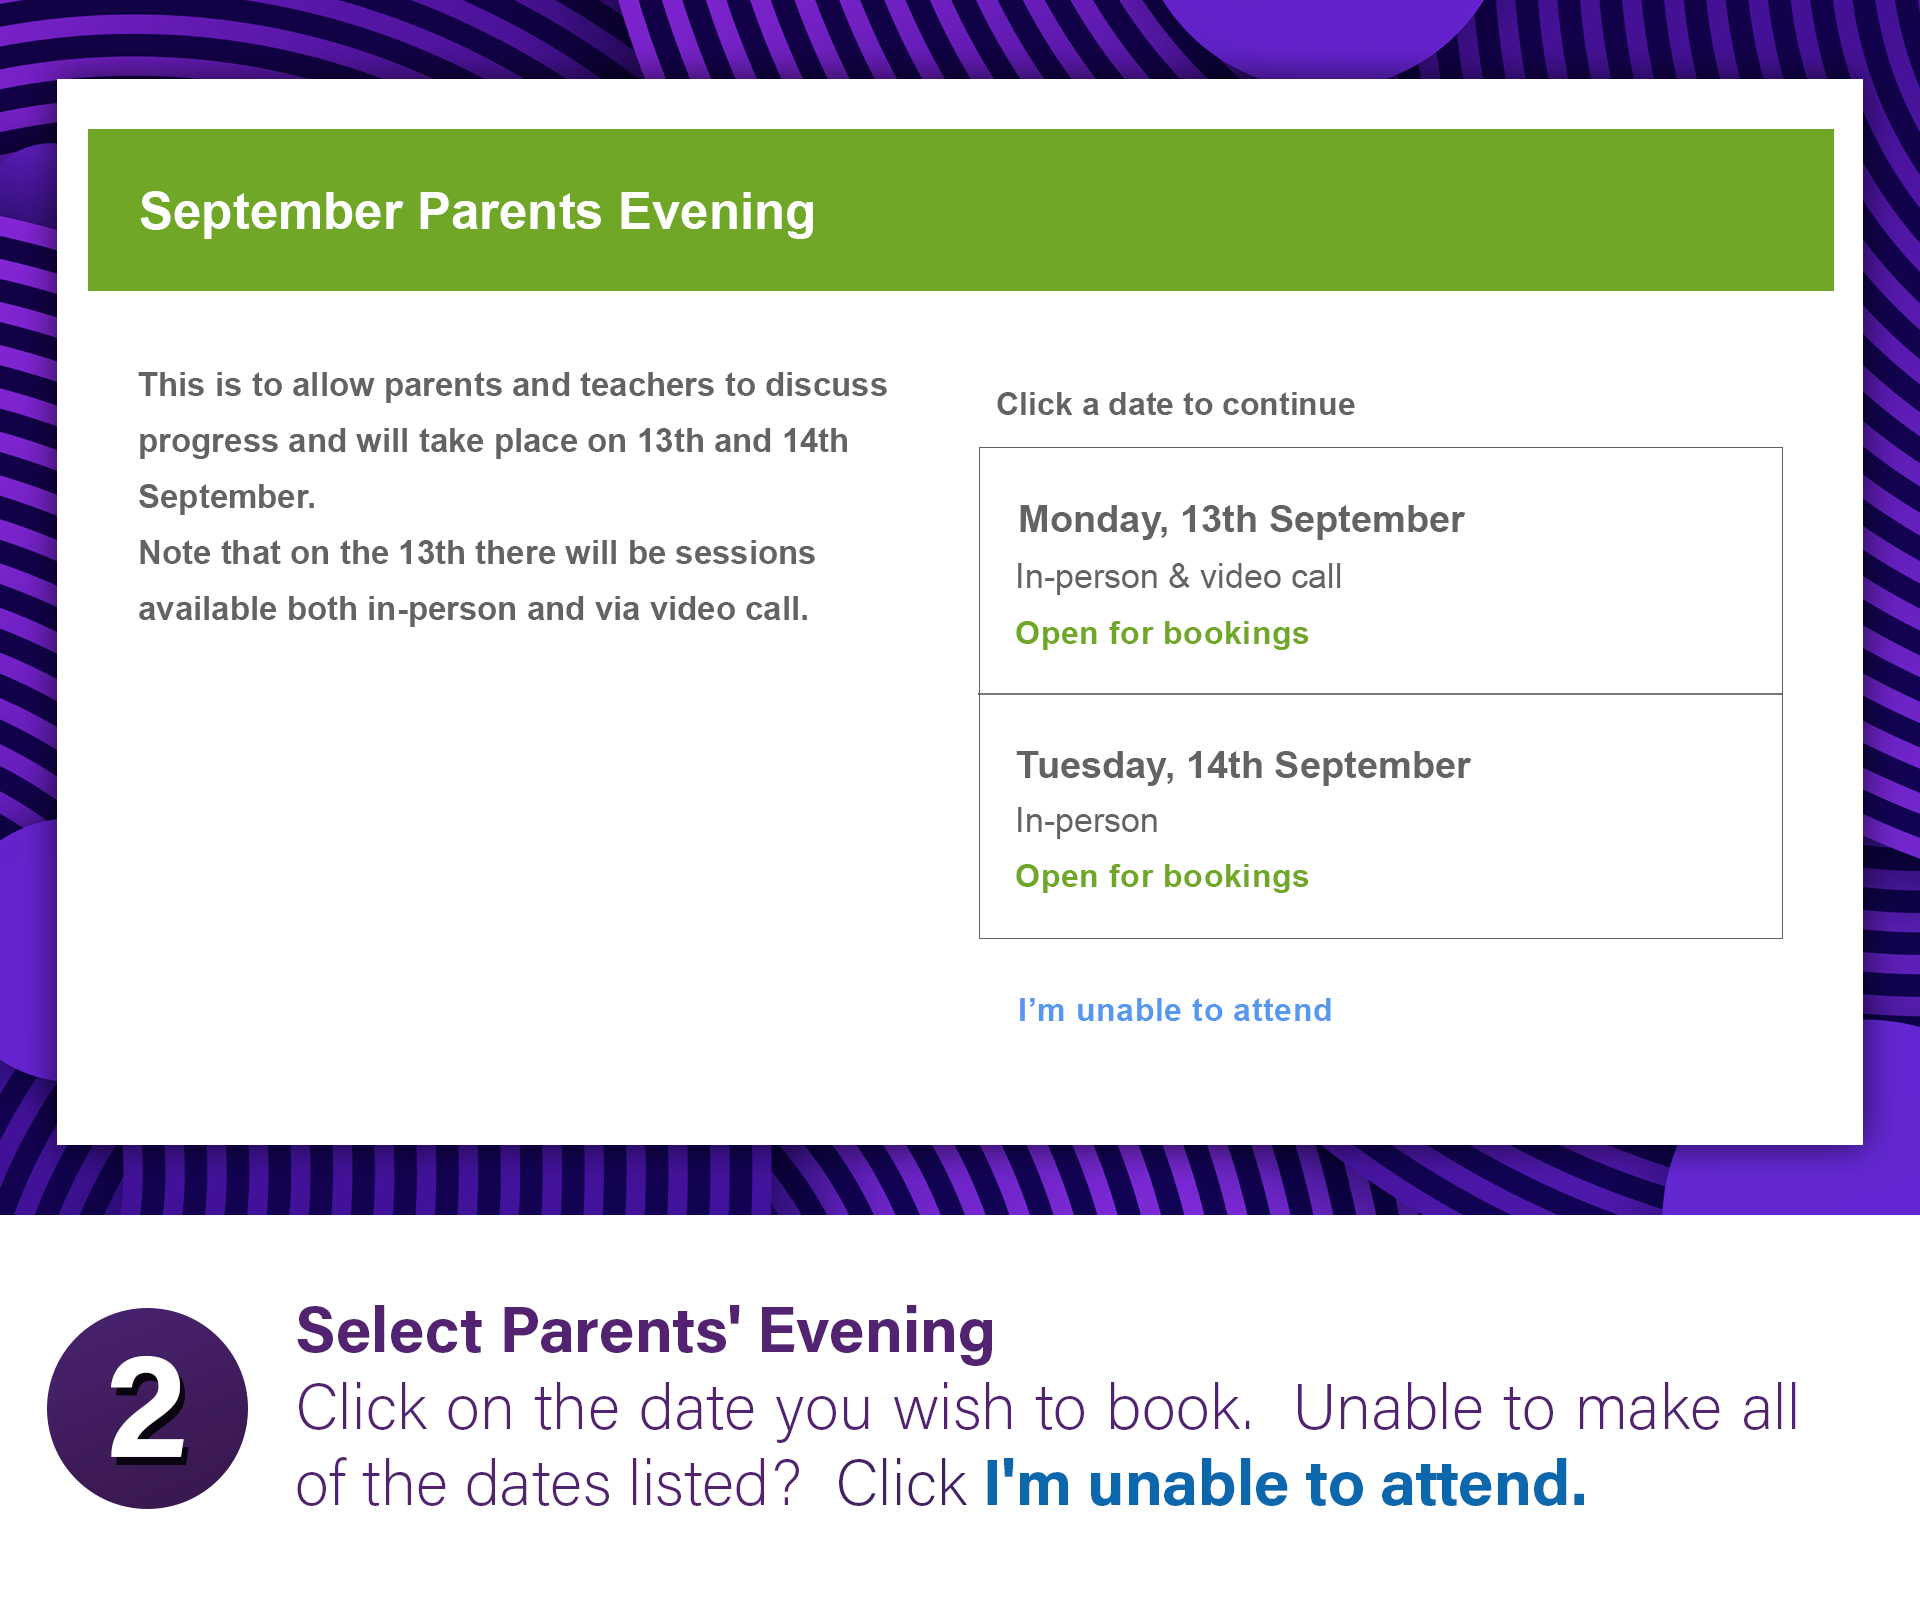Click the 'Unable to make all' question text
This screenshot has height=1600, width=1920.
tap(1545, 1408)
